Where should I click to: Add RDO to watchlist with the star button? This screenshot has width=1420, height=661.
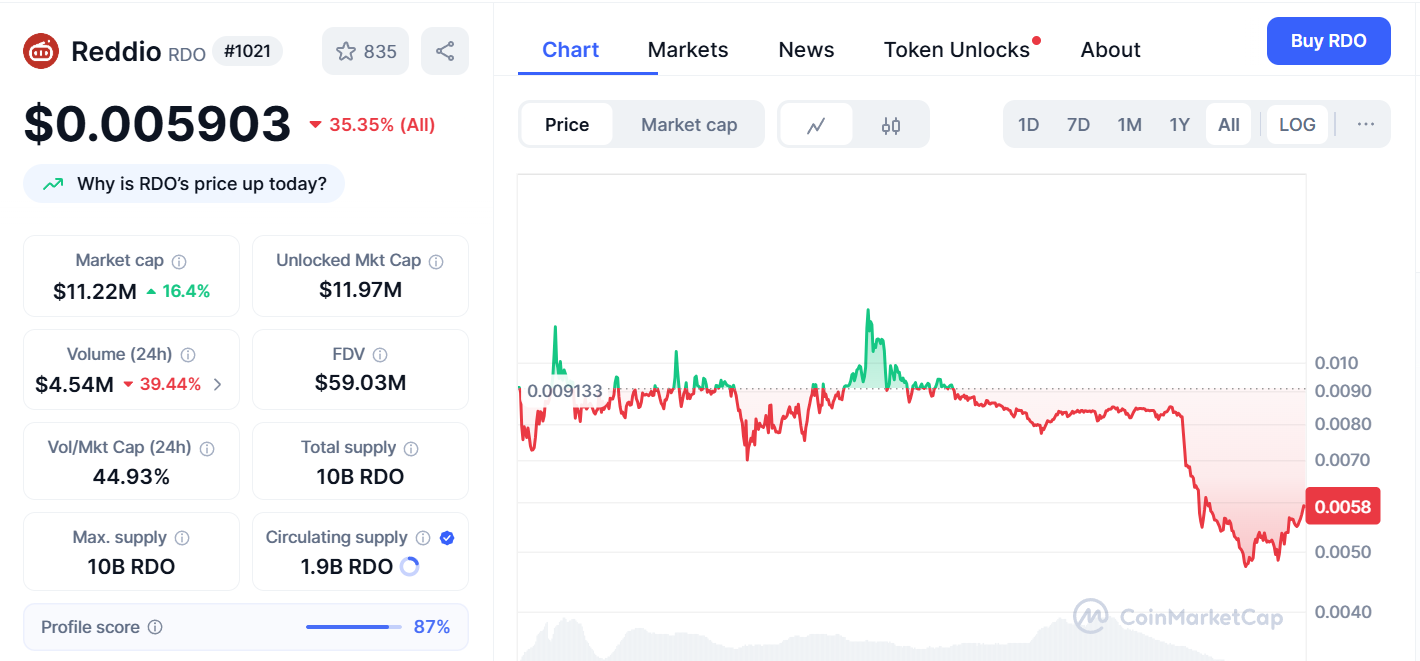pos(365,51)
